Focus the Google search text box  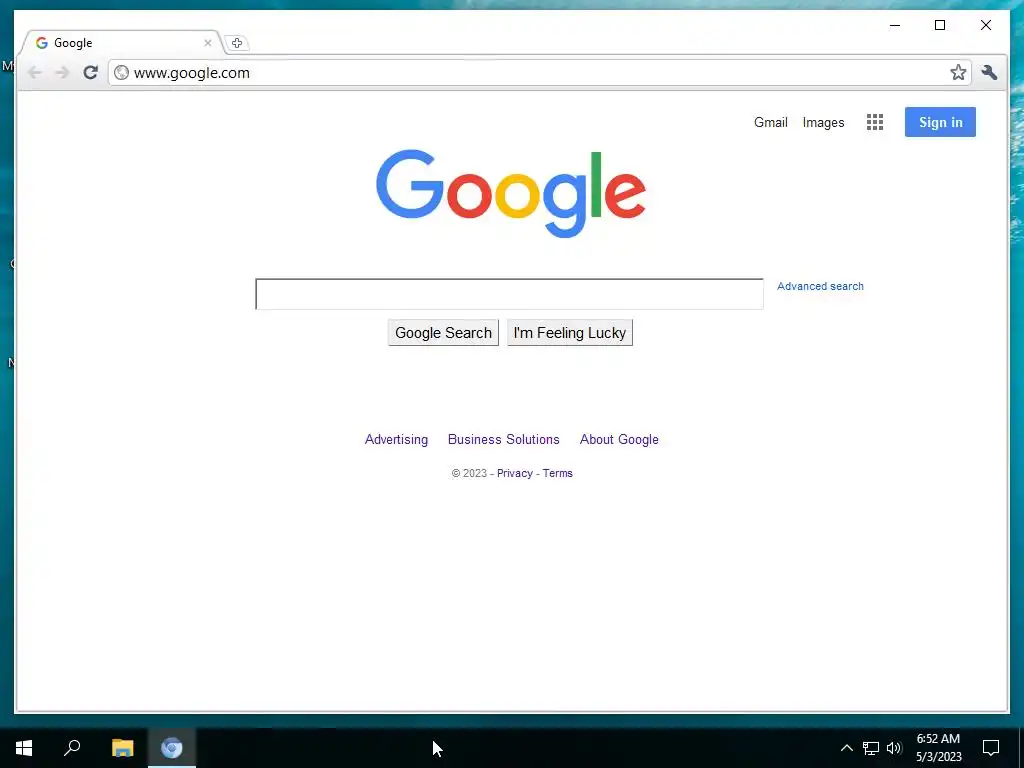(x=509, y=294)
